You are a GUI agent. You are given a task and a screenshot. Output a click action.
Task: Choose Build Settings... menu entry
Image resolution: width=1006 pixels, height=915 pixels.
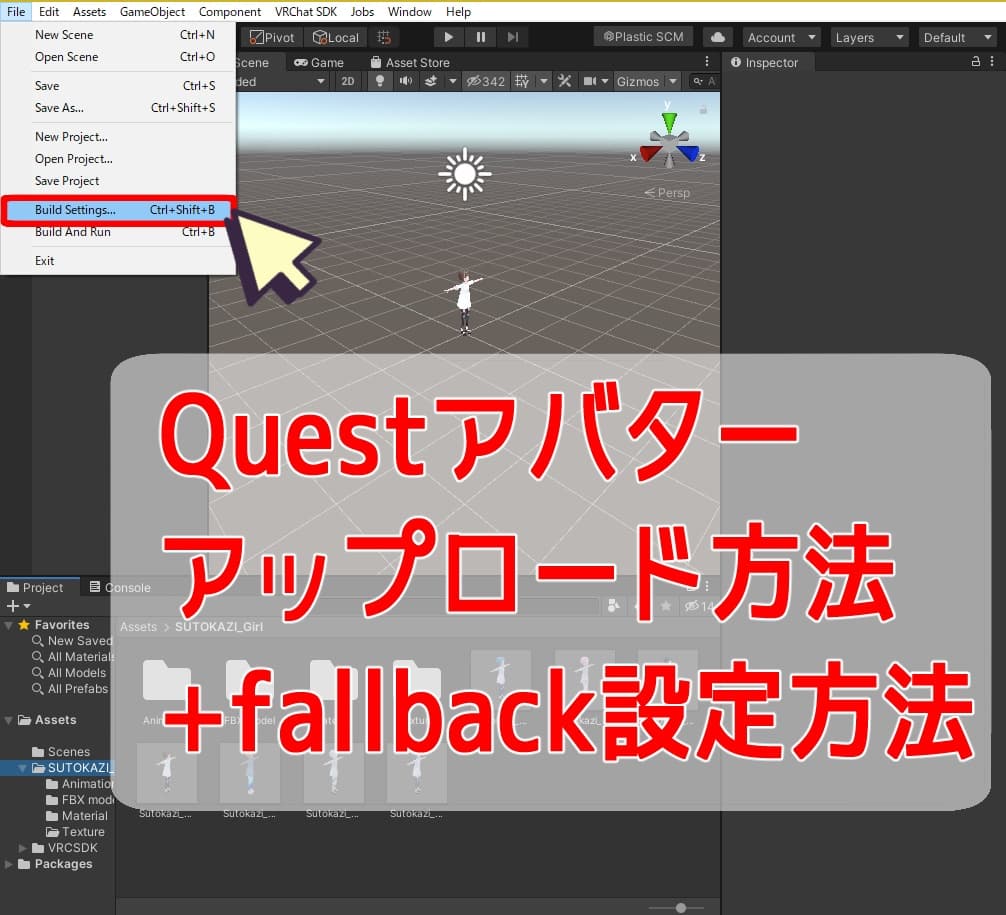(118, 210)
